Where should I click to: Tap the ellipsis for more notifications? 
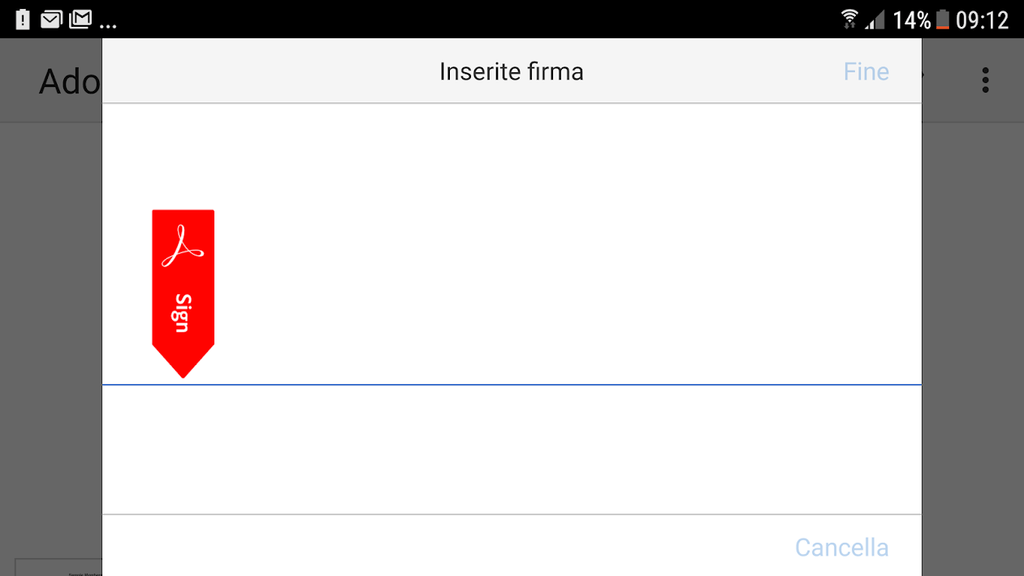108,26
